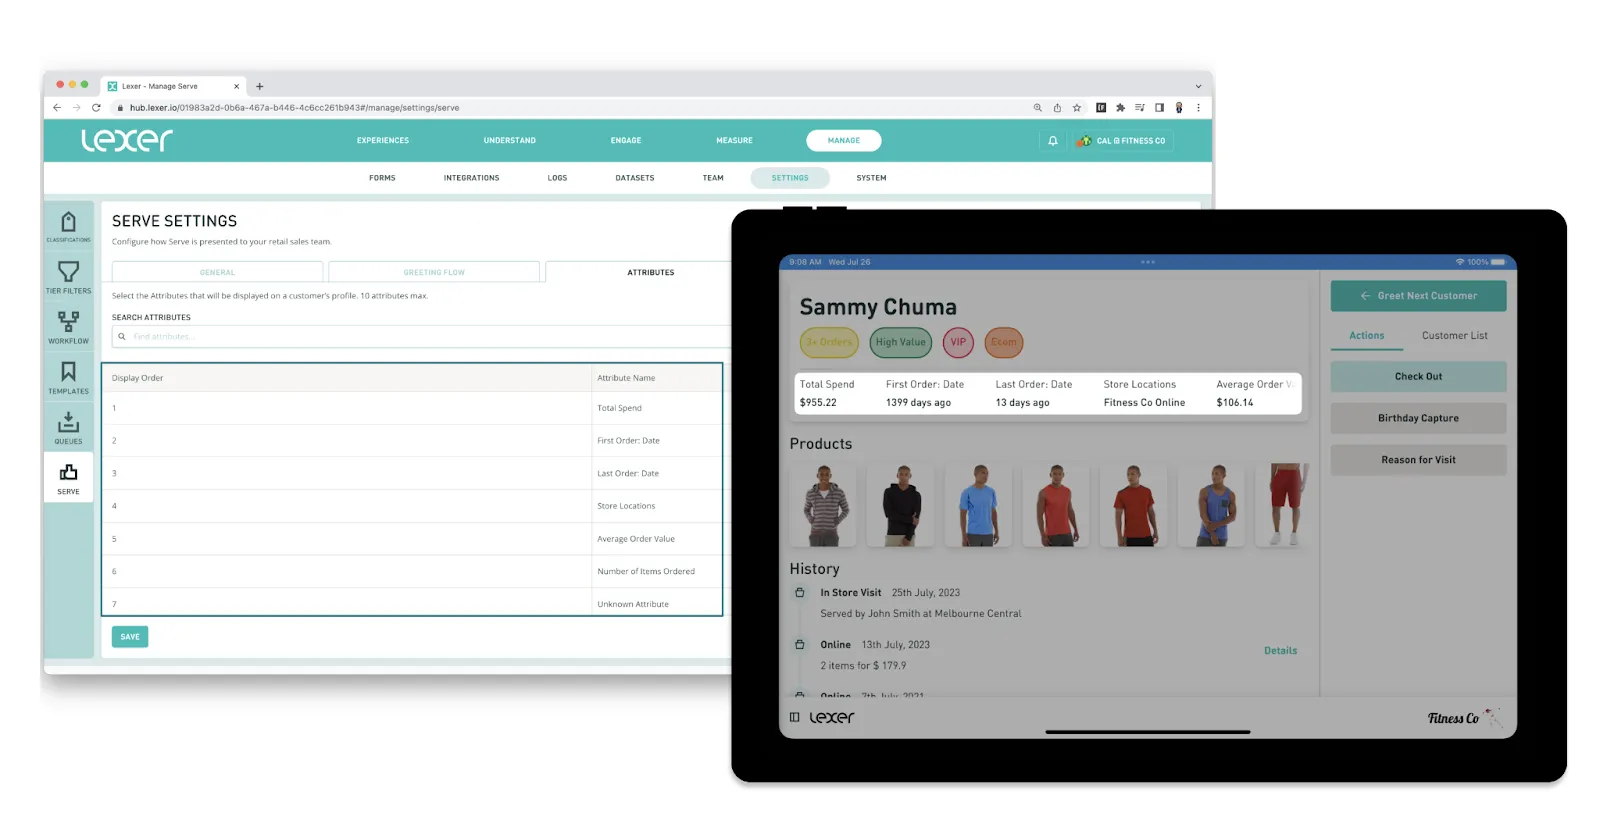Click the browser back arrow
The width and height of the screenshot is (1600, 813).
[x=57, y=107]
